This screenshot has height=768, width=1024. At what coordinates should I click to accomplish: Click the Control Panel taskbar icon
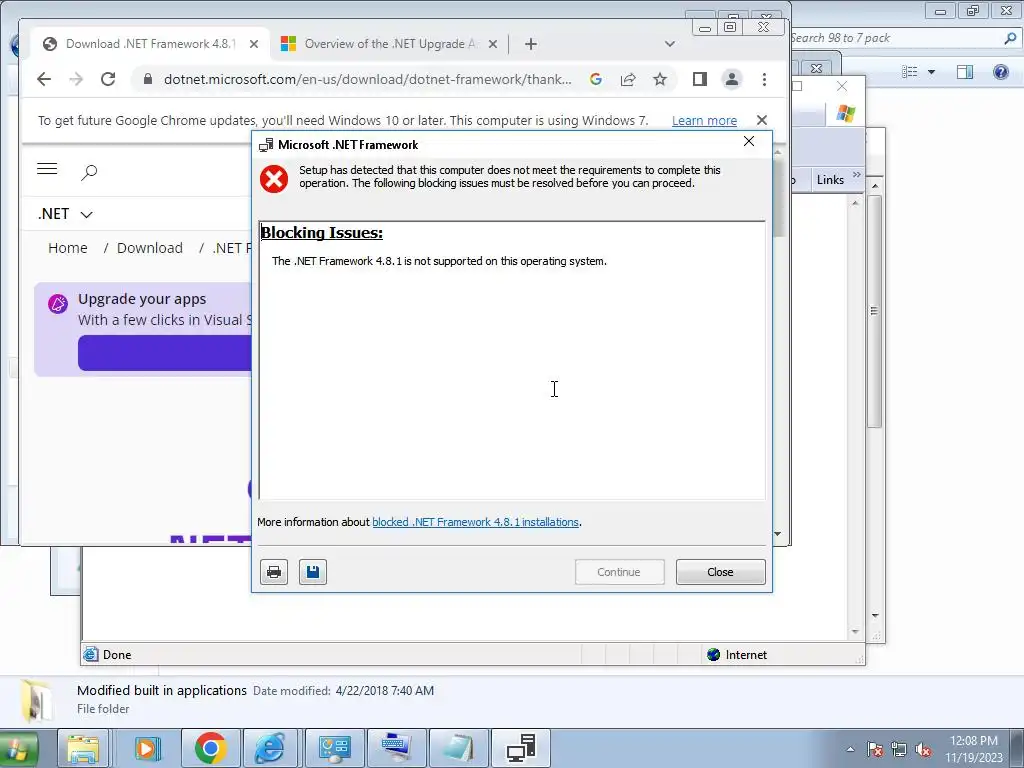(x=334, y=748)
